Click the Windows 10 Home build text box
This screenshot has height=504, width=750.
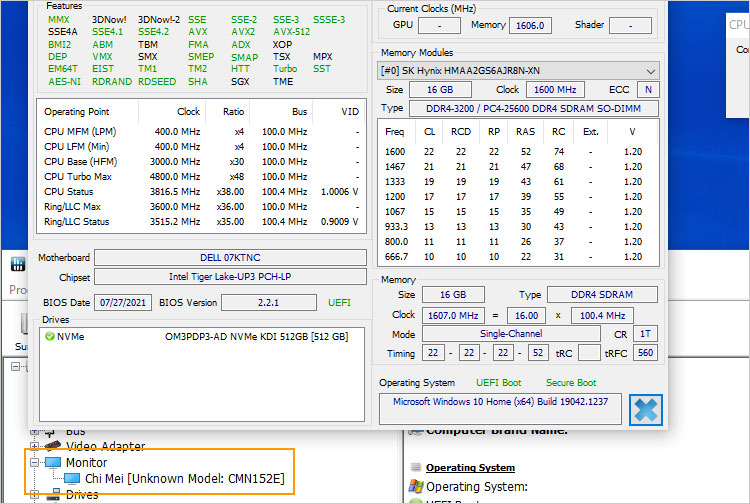coord(500,408)
